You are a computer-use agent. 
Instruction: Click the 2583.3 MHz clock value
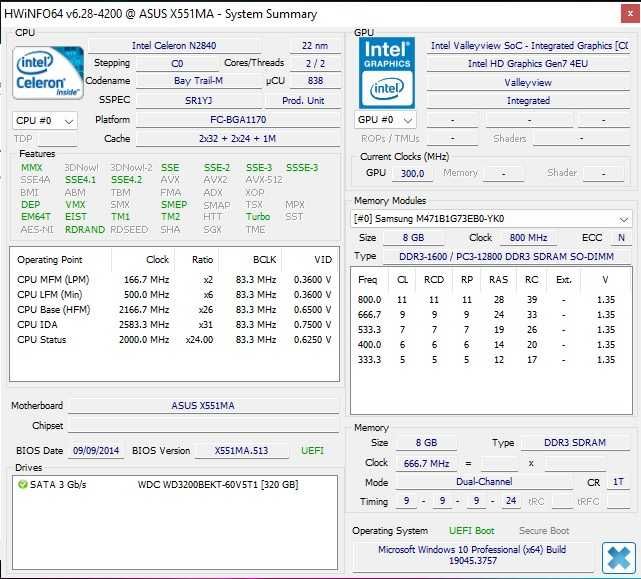coord(144,325)
